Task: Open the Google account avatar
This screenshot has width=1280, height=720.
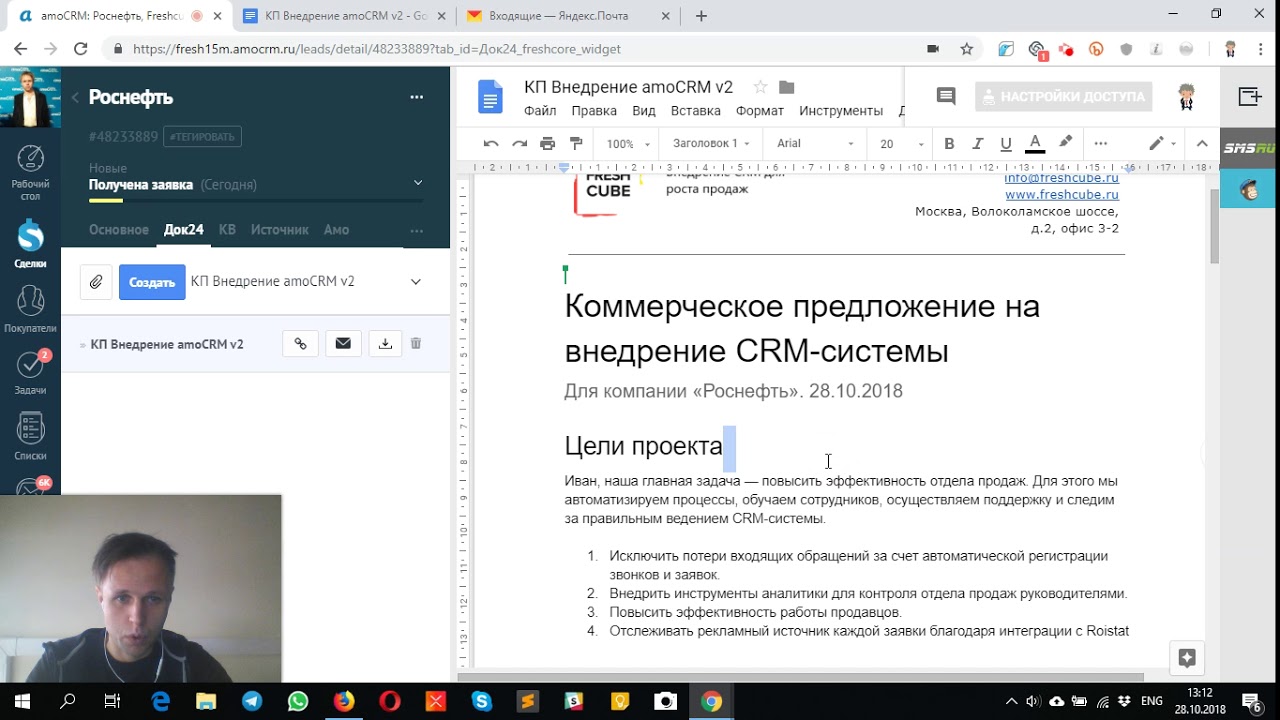Action: click(1186, 96)
